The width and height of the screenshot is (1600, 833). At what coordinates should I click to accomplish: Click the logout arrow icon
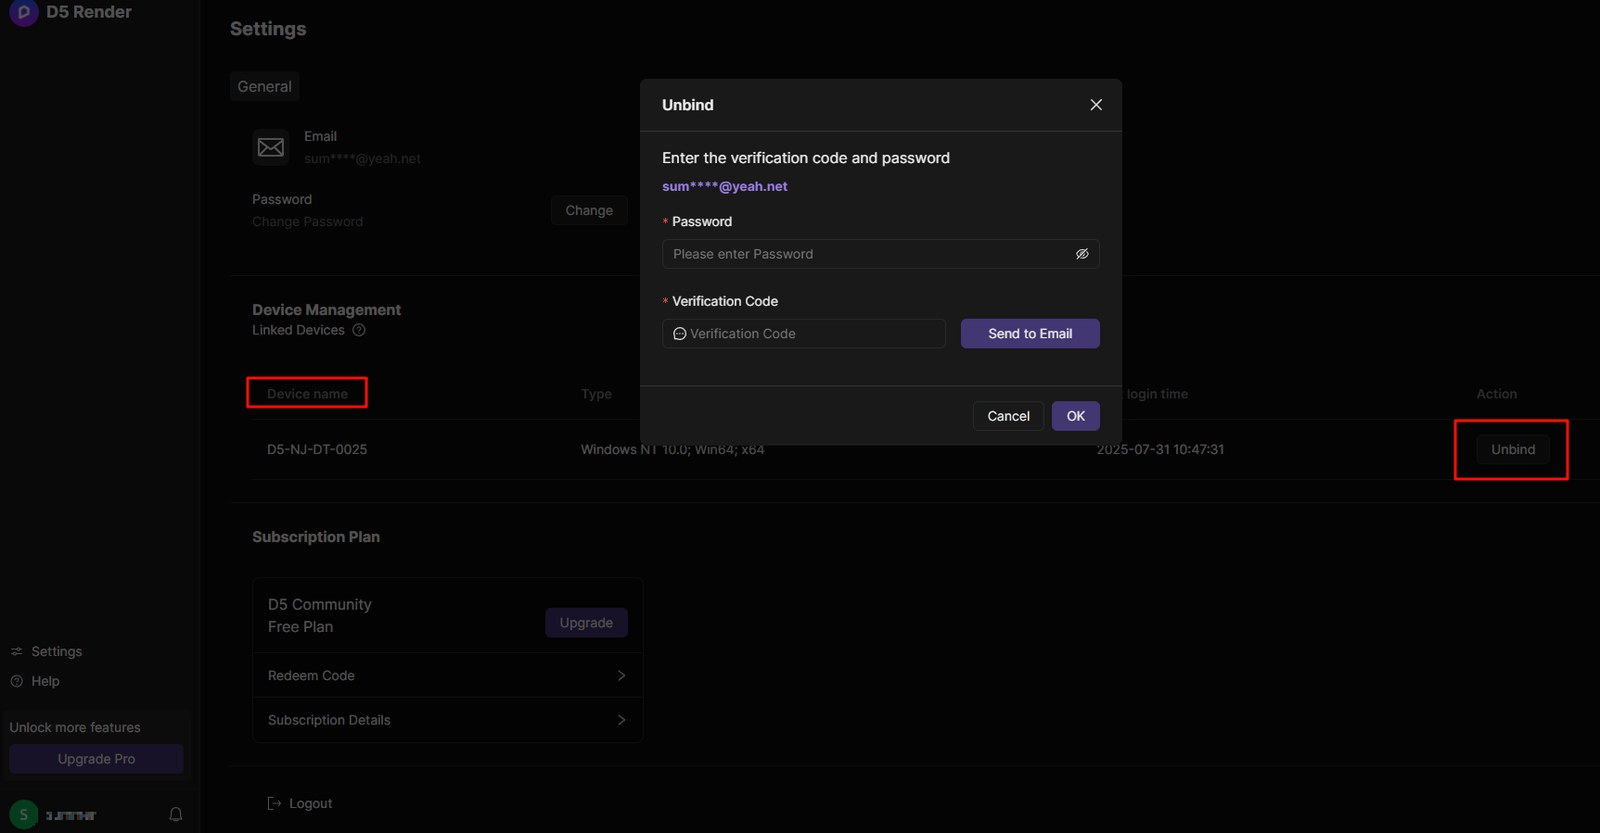(274, 804)
